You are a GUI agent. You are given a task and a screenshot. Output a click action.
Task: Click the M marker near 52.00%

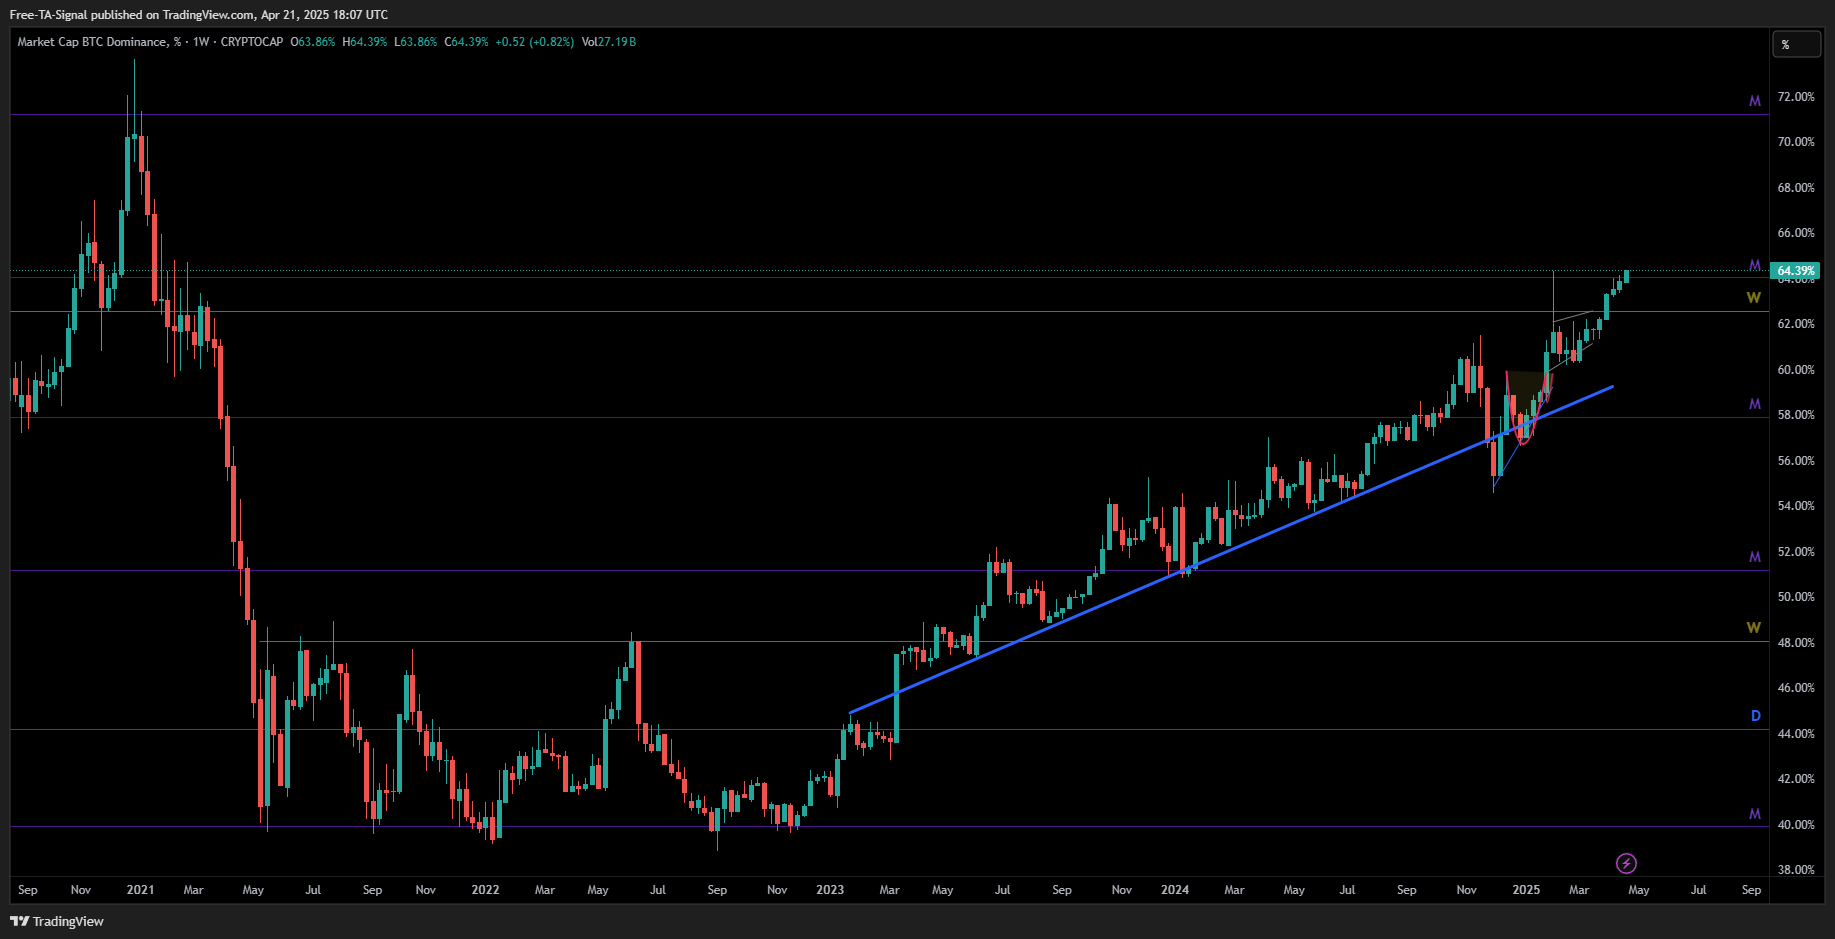1754,557
